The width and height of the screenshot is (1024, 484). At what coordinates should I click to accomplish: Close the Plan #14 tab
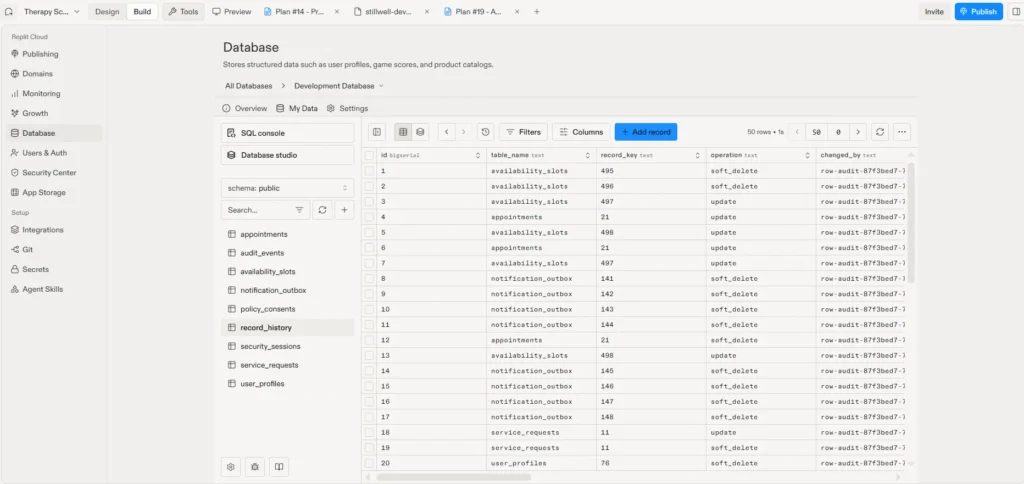point(337,12)
